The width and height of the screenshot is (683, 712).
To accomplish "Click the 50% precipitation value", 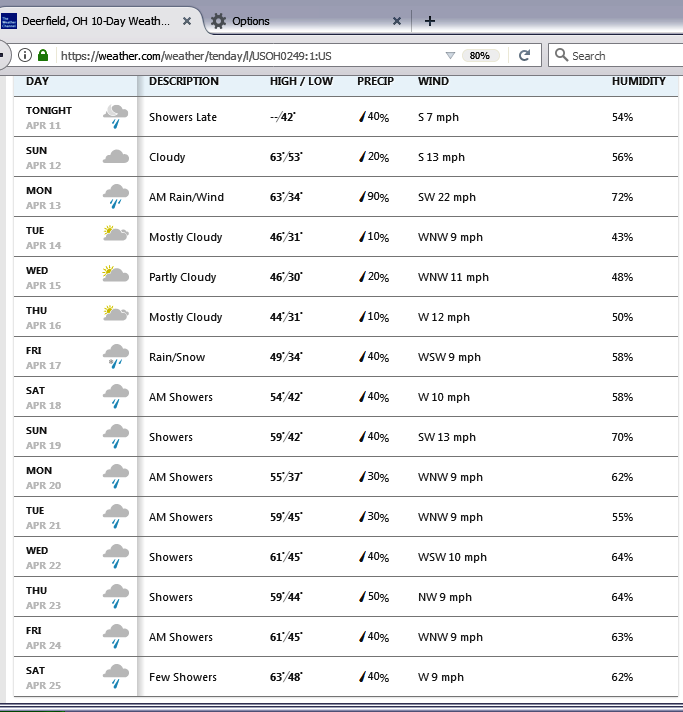I will (x=378, y=597).
